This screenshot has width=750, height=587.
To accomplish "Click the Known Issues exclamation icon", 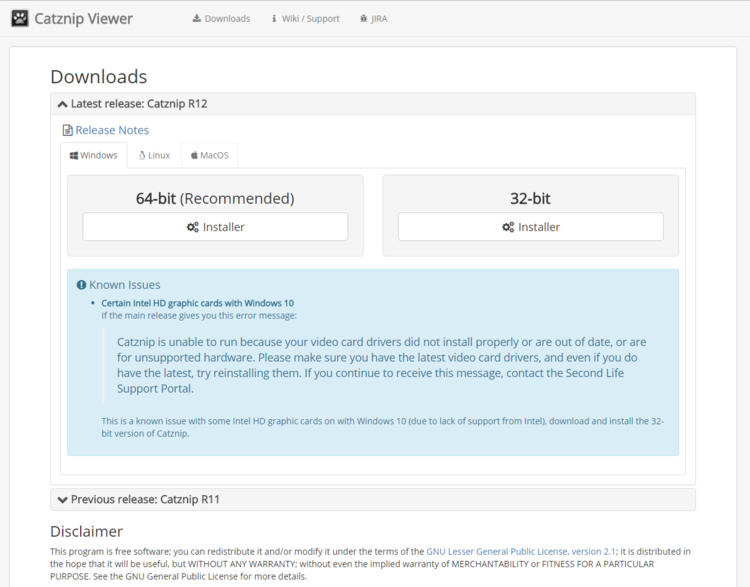I will click(x=81, y=285).
